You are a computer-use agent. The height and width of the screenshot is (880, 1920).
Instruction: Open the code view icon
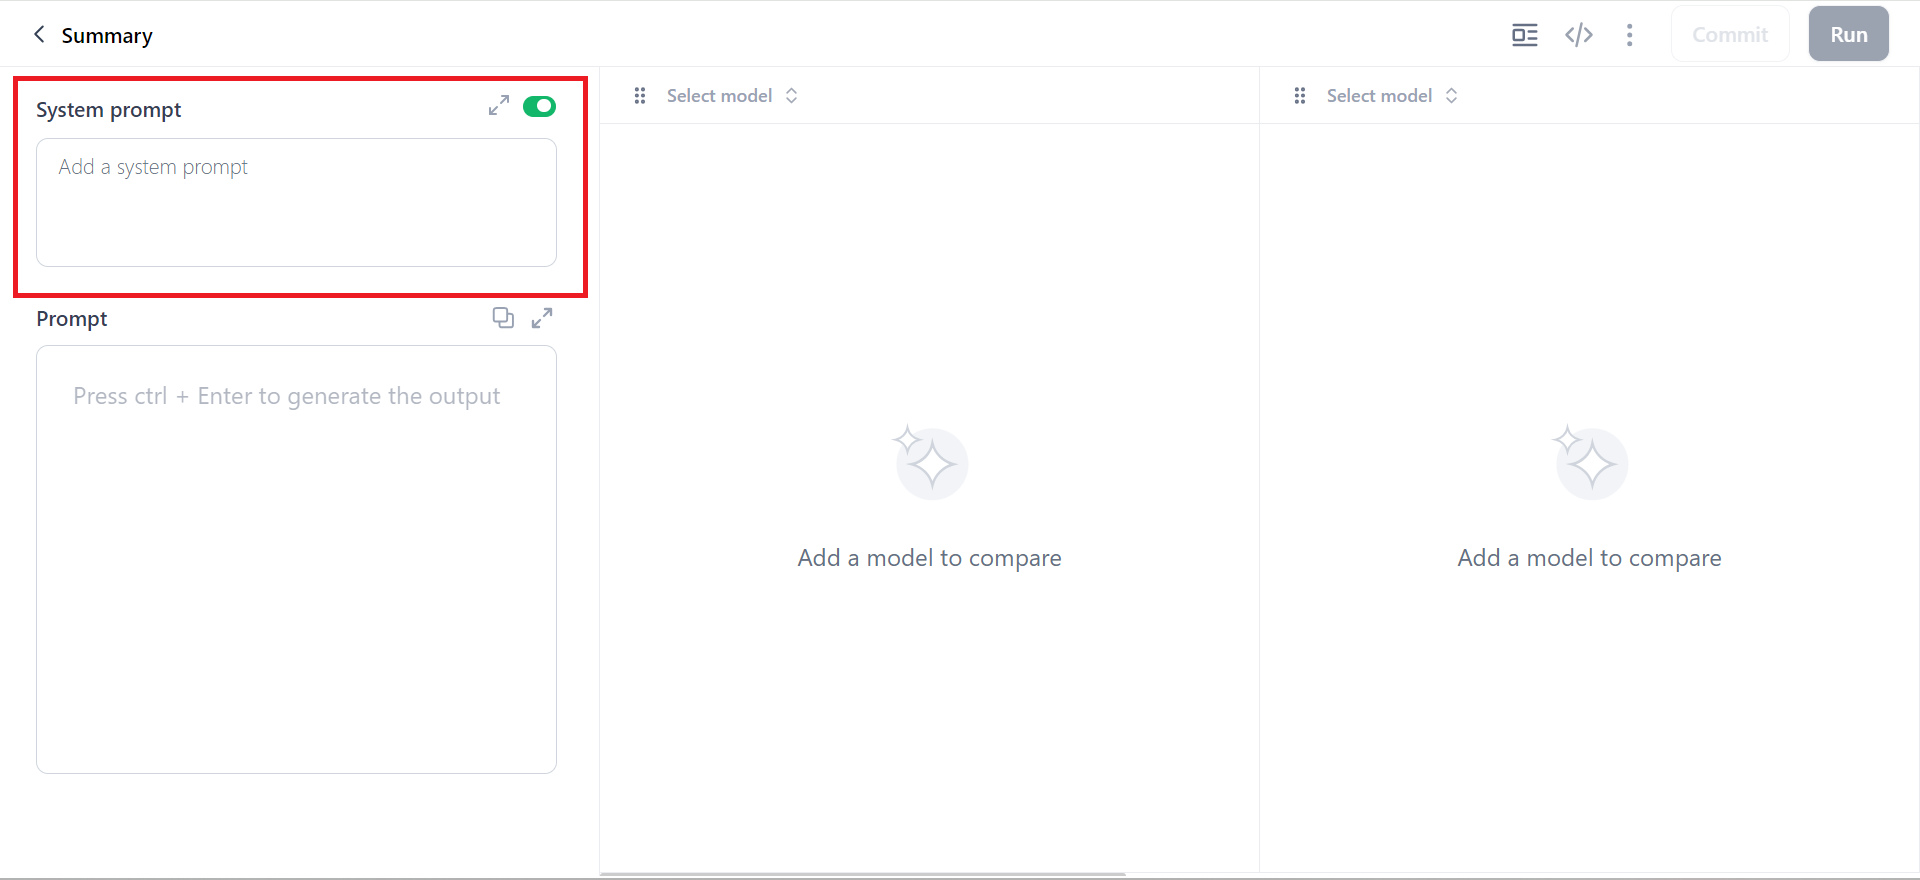pos(1579,35)
